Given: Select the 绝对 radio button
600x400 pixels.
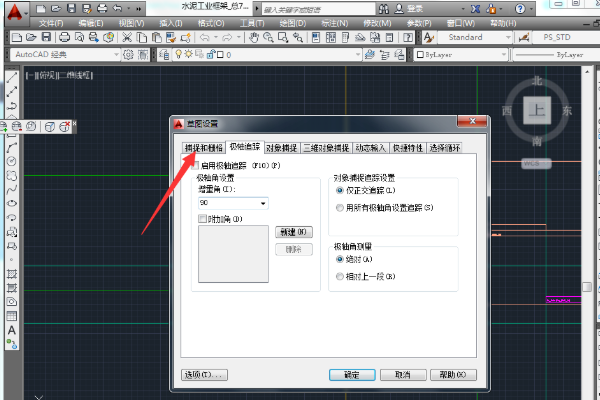Looking at the screenshot, I should pyautogui.click(x=339, y=259).
